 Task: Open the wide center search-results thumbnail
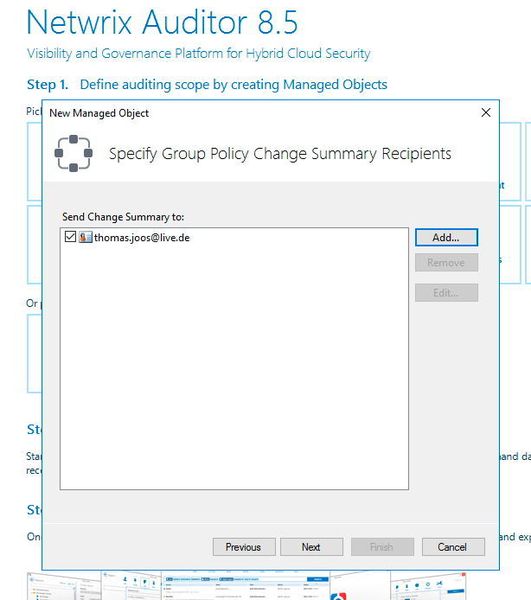[x=246, y=586]
